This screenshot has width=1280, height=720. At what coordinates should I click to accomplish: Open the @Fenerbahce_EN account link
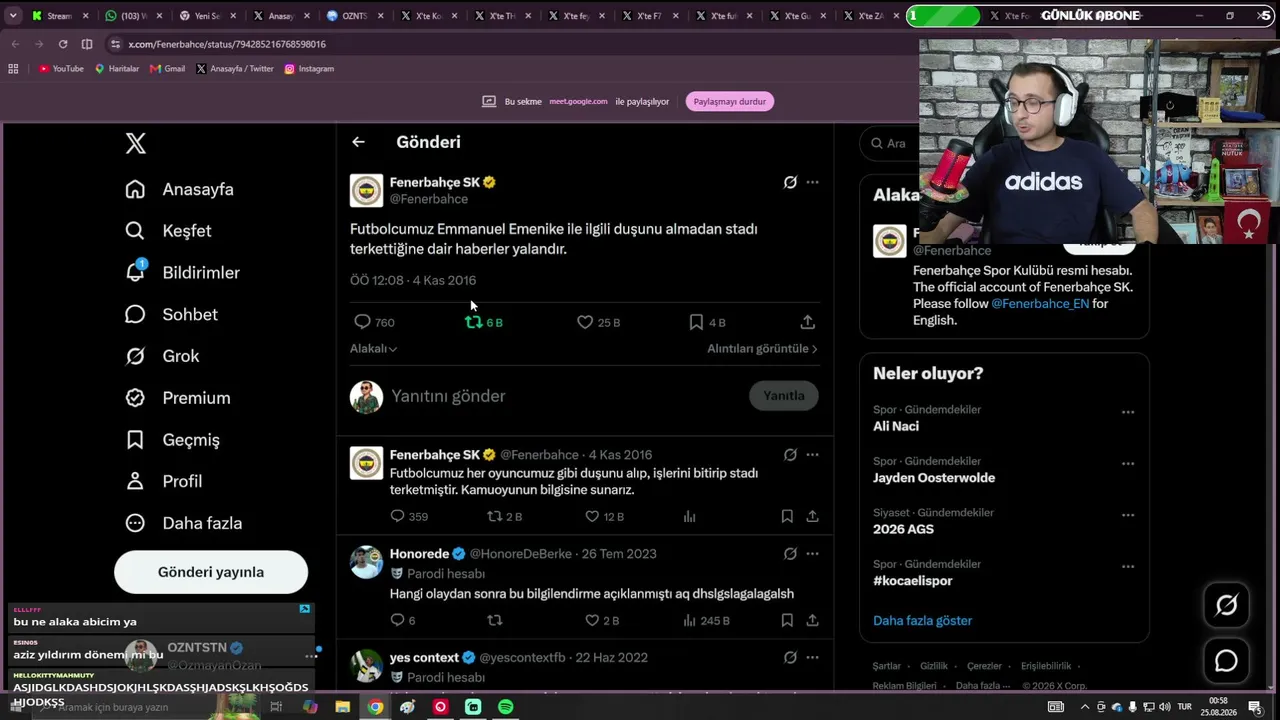coord(1040,304)
